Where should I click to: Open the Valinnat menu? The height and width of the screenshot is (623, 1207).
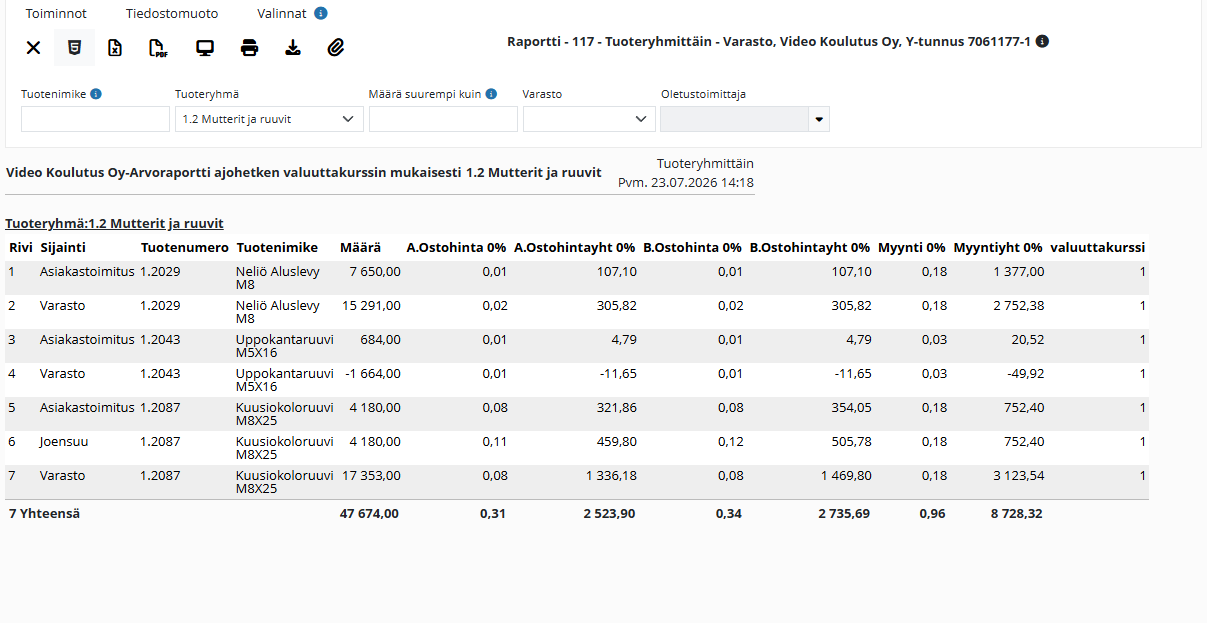point(281,14)
